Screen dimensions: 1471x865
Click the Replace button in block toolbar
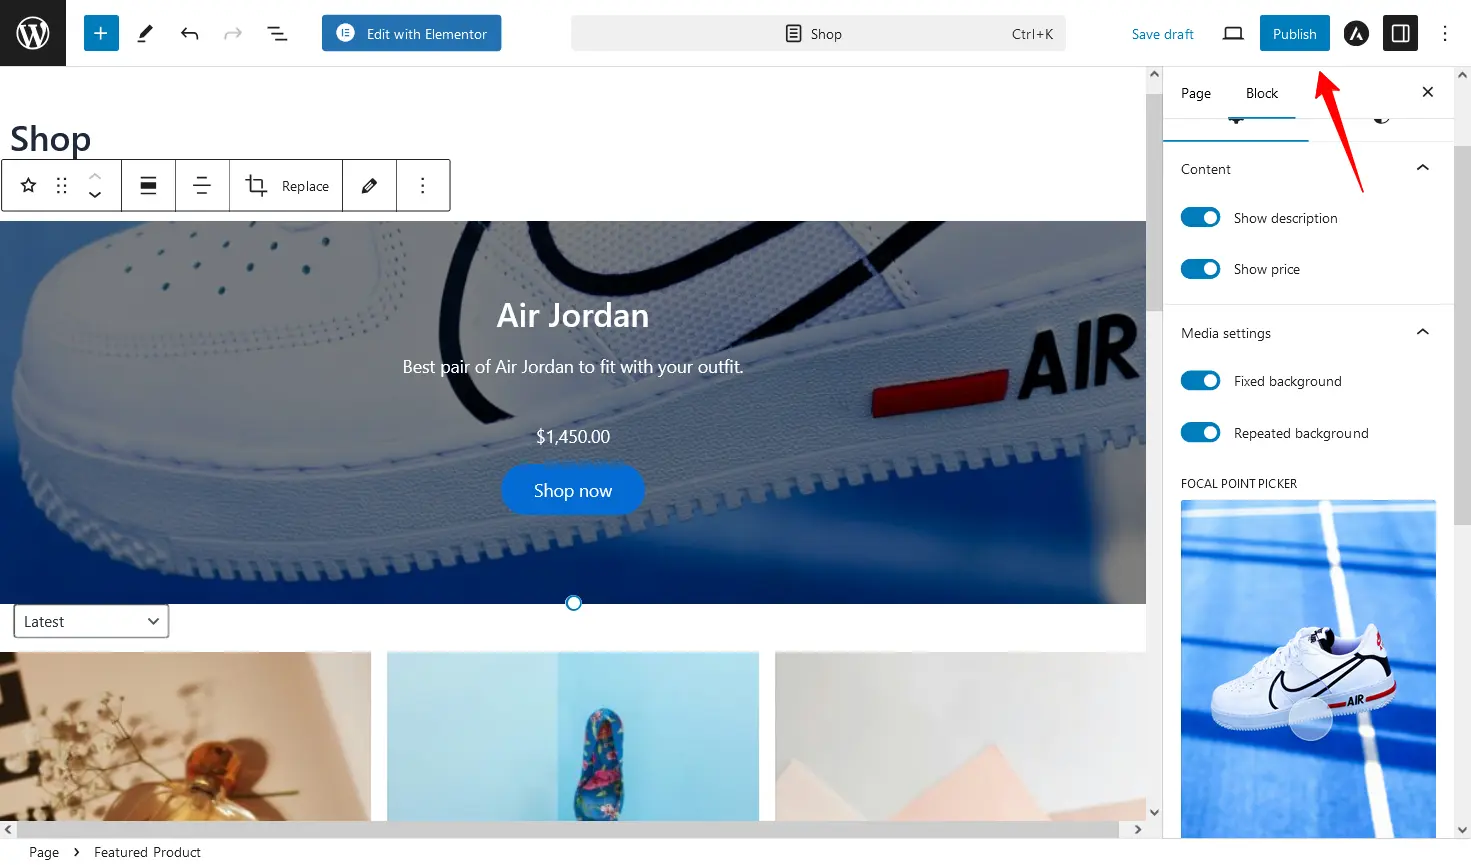[305, 185]
